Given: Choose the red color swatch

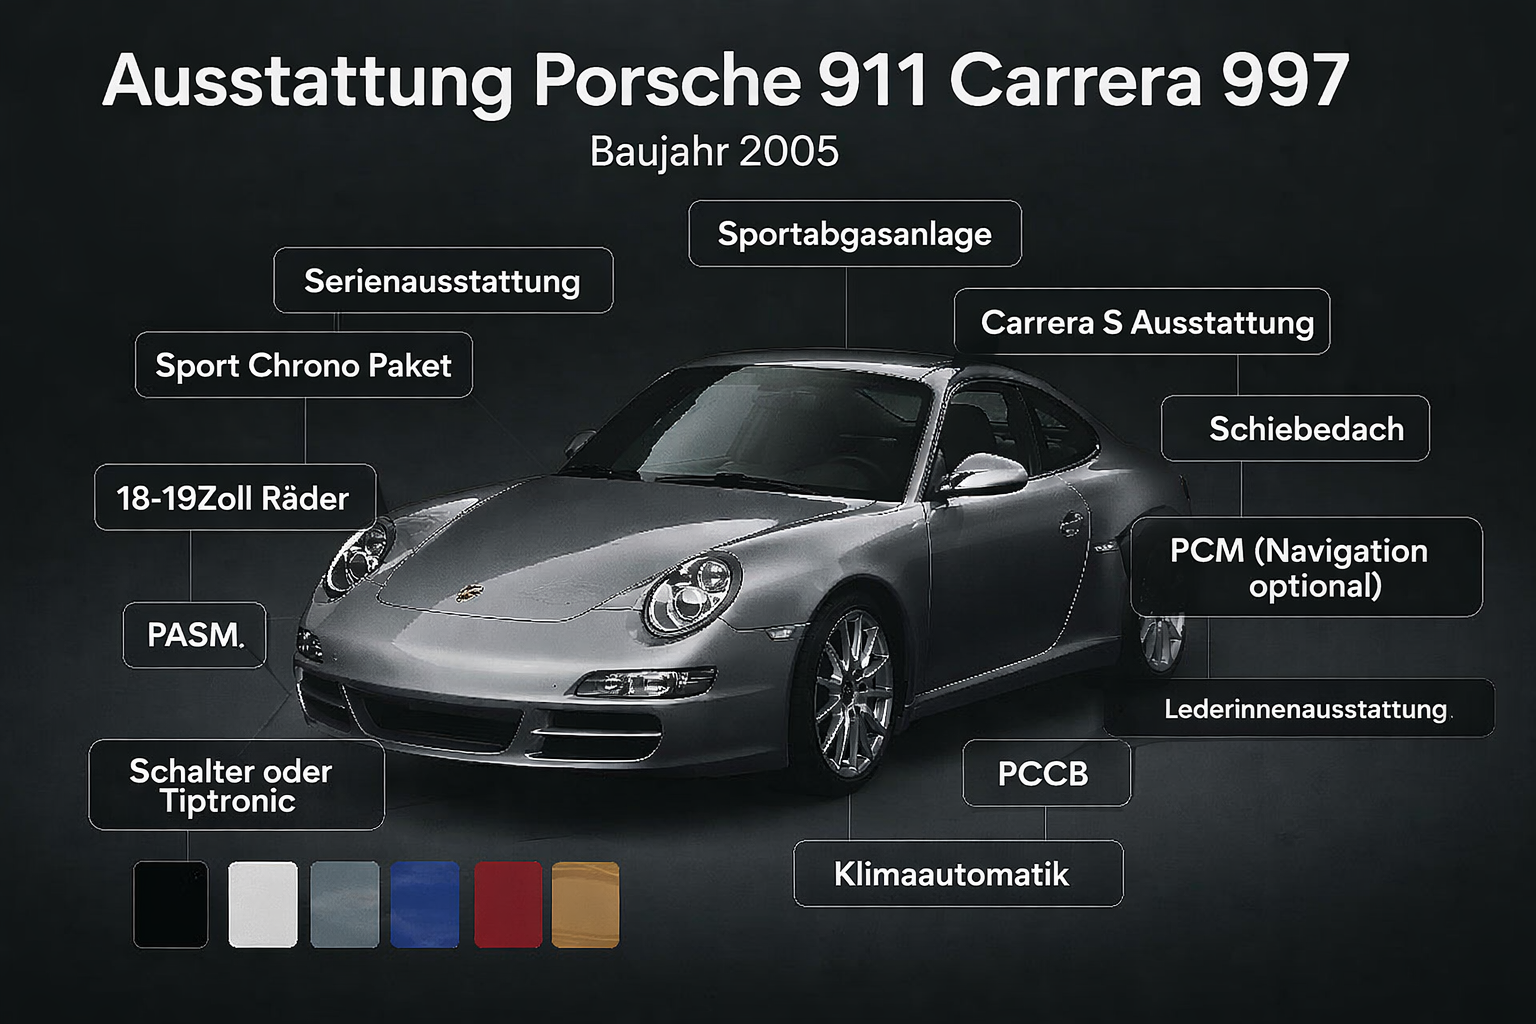Looking at the screenshot, I should click(x=508, y=904).
